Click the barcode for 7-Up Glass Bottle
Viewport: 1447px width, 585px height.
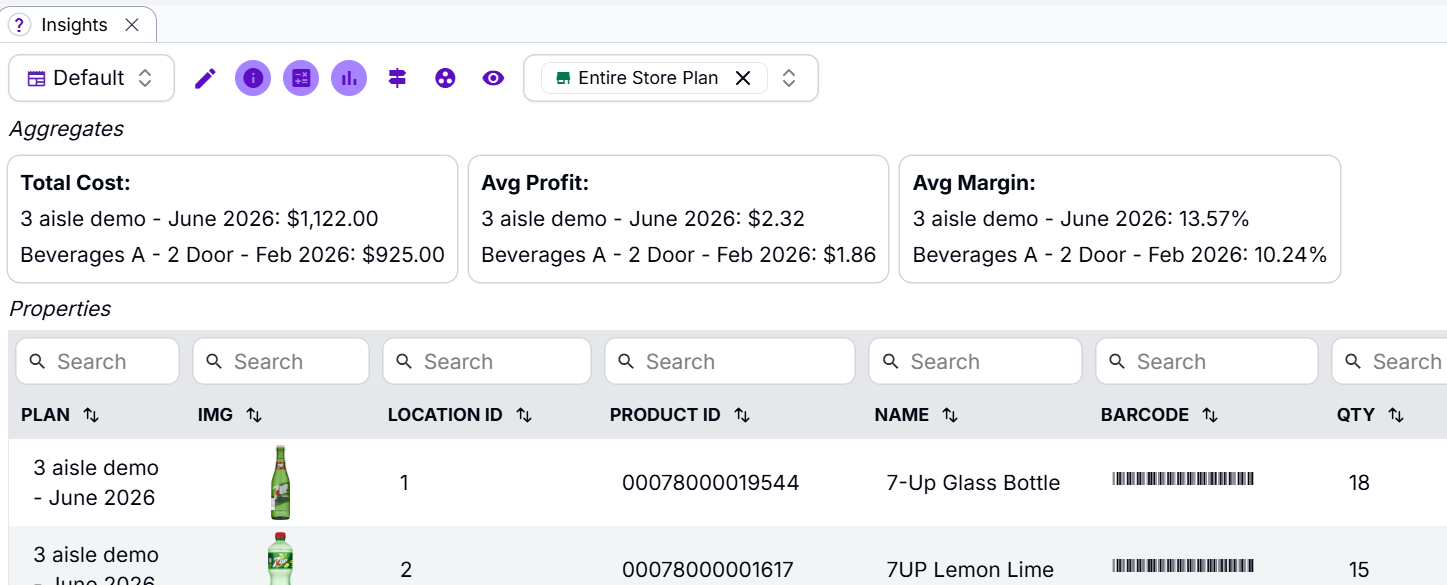point(1183,479)
